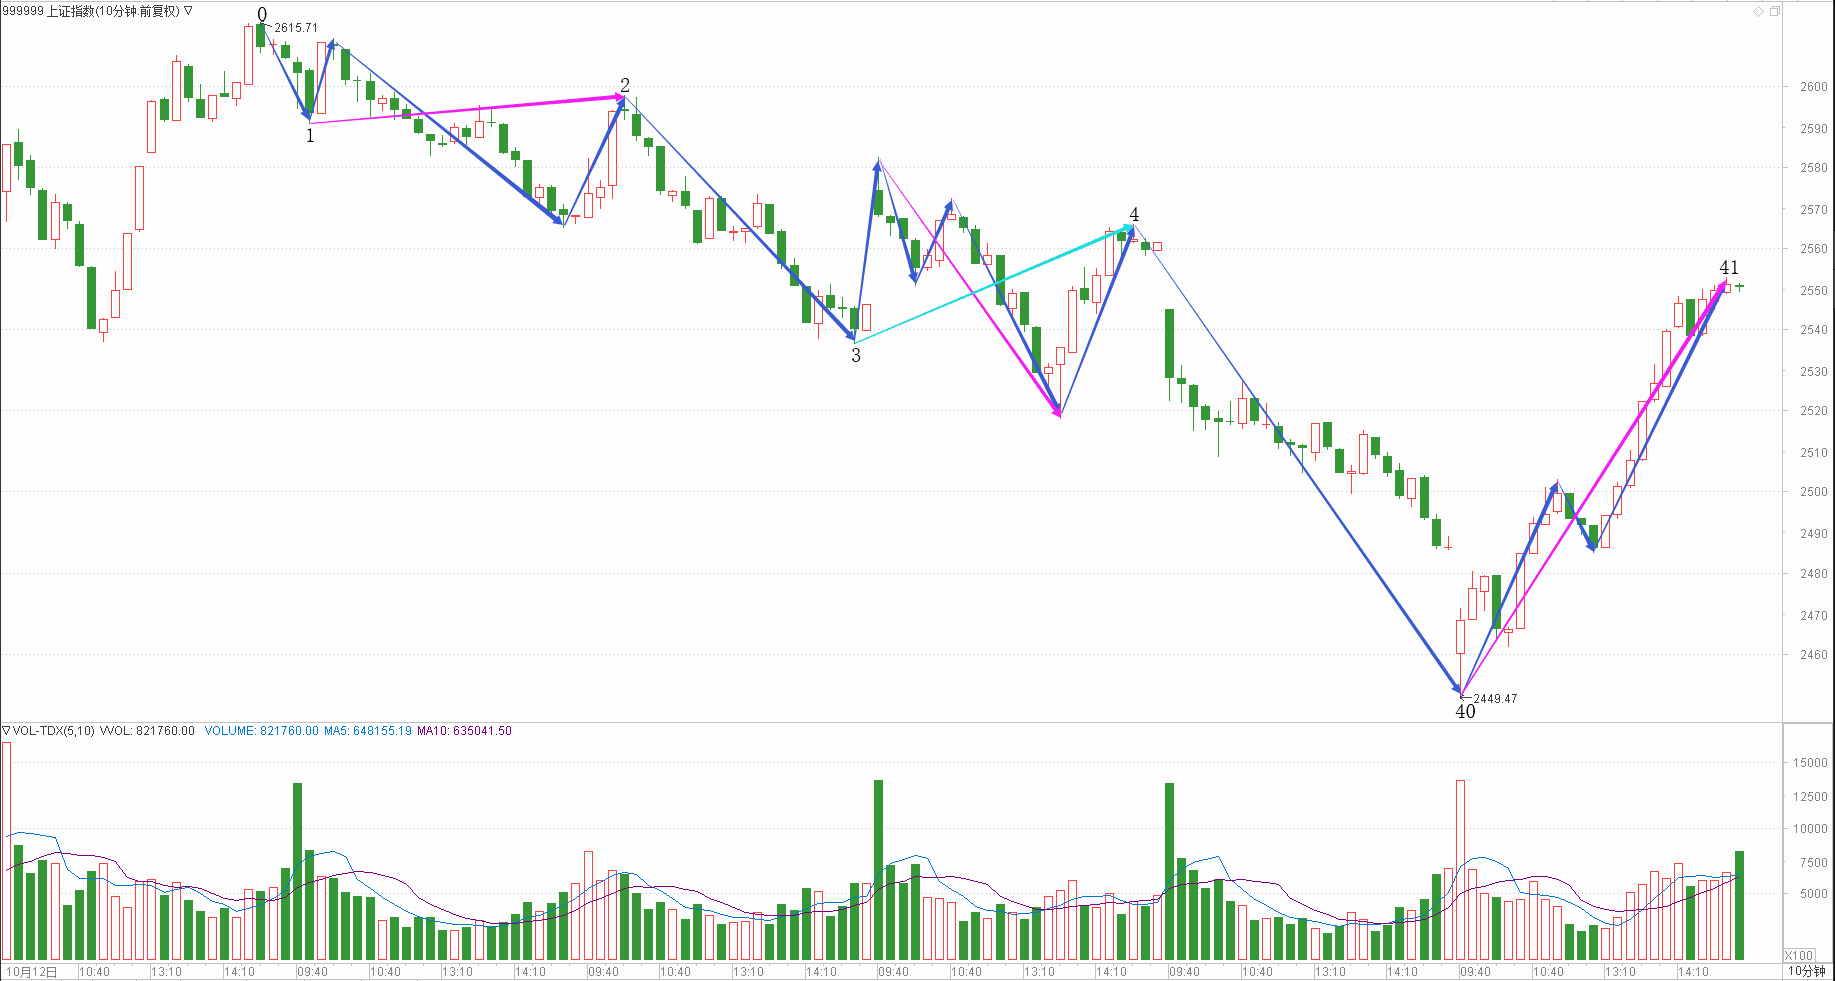Open the VOL-TDX indicator dropdown triangle
The width and height of the screenshot is (1835, 981).
point(6,731)
